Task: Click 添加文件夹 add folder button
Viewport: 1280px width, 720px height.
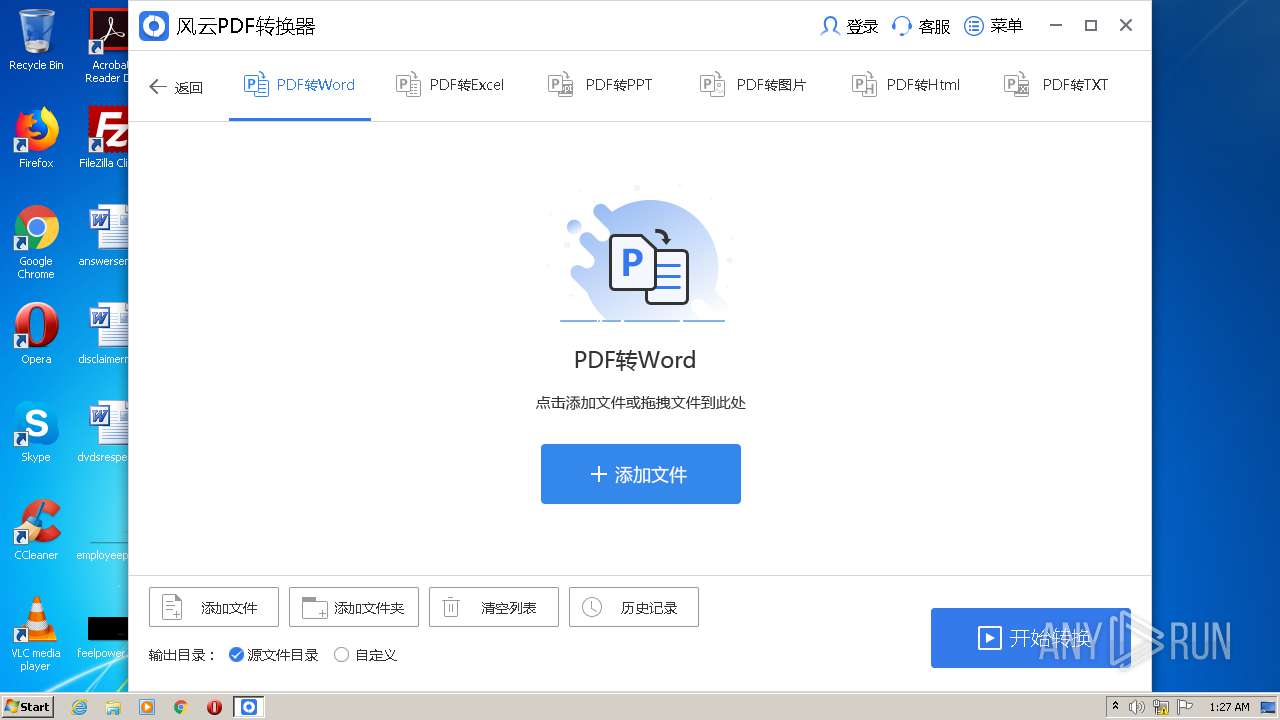Action: tap(354, 607)
